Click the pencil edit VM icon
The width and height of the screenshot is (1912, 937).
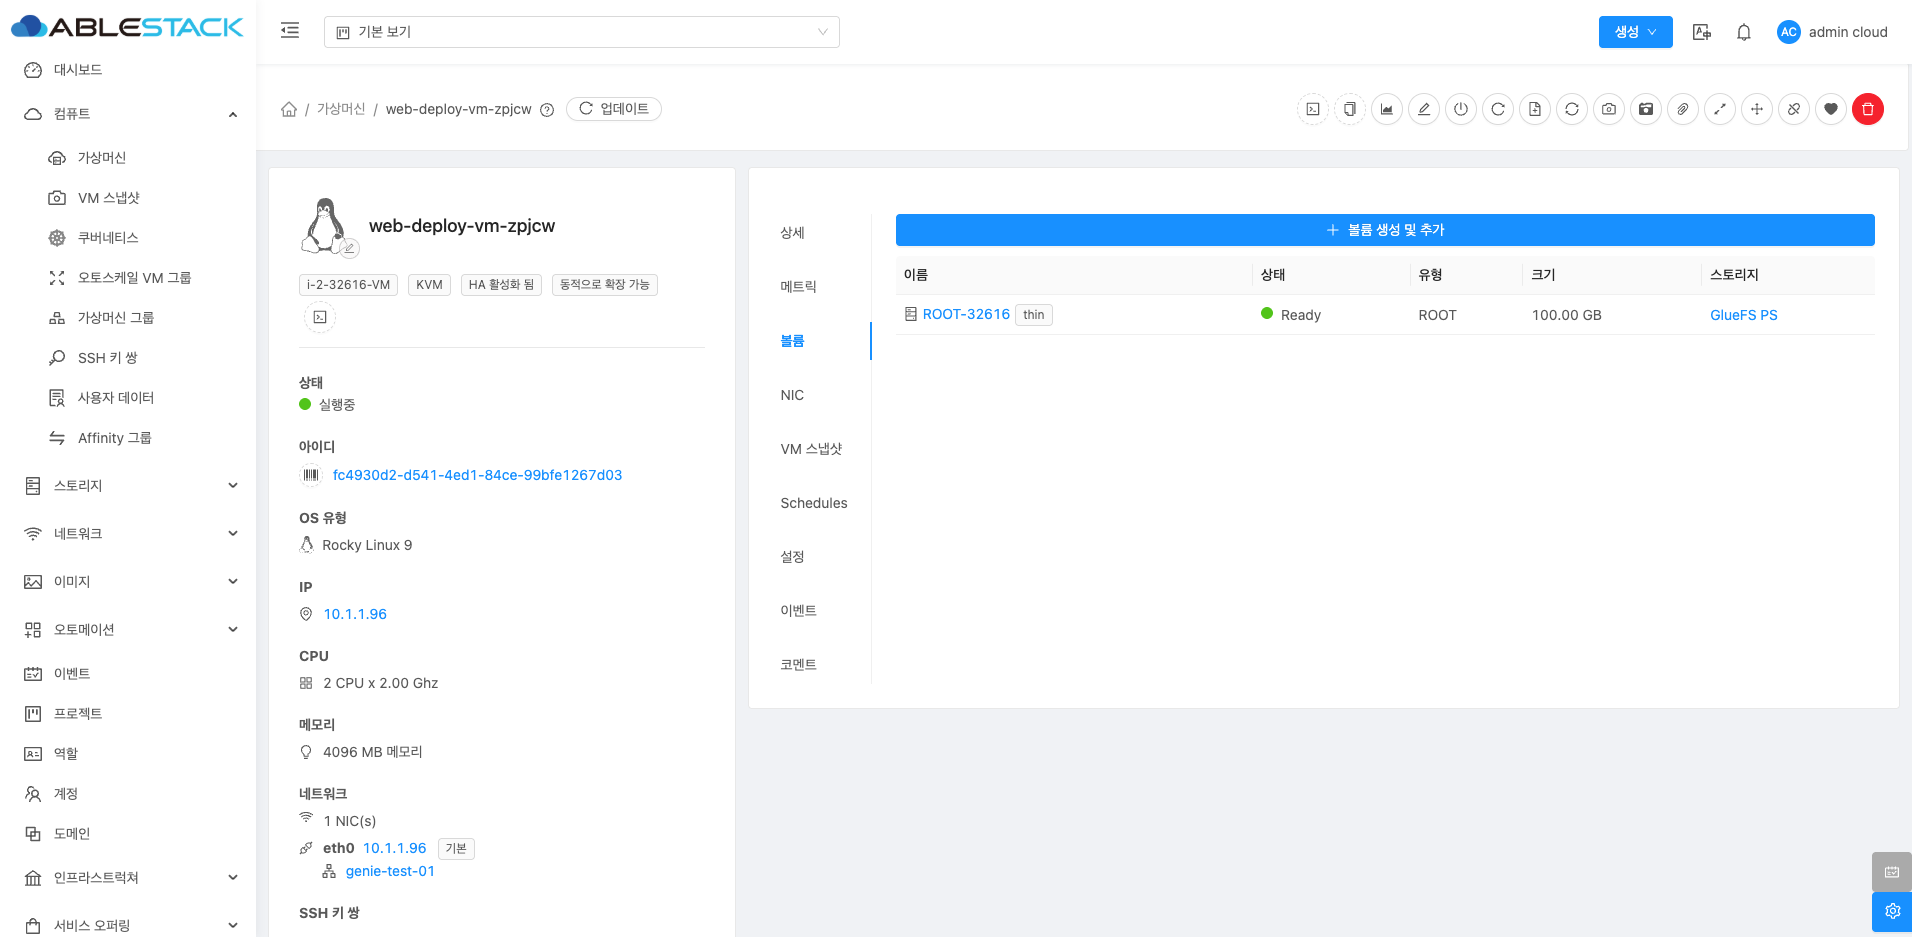click(x=1424, y=109)
